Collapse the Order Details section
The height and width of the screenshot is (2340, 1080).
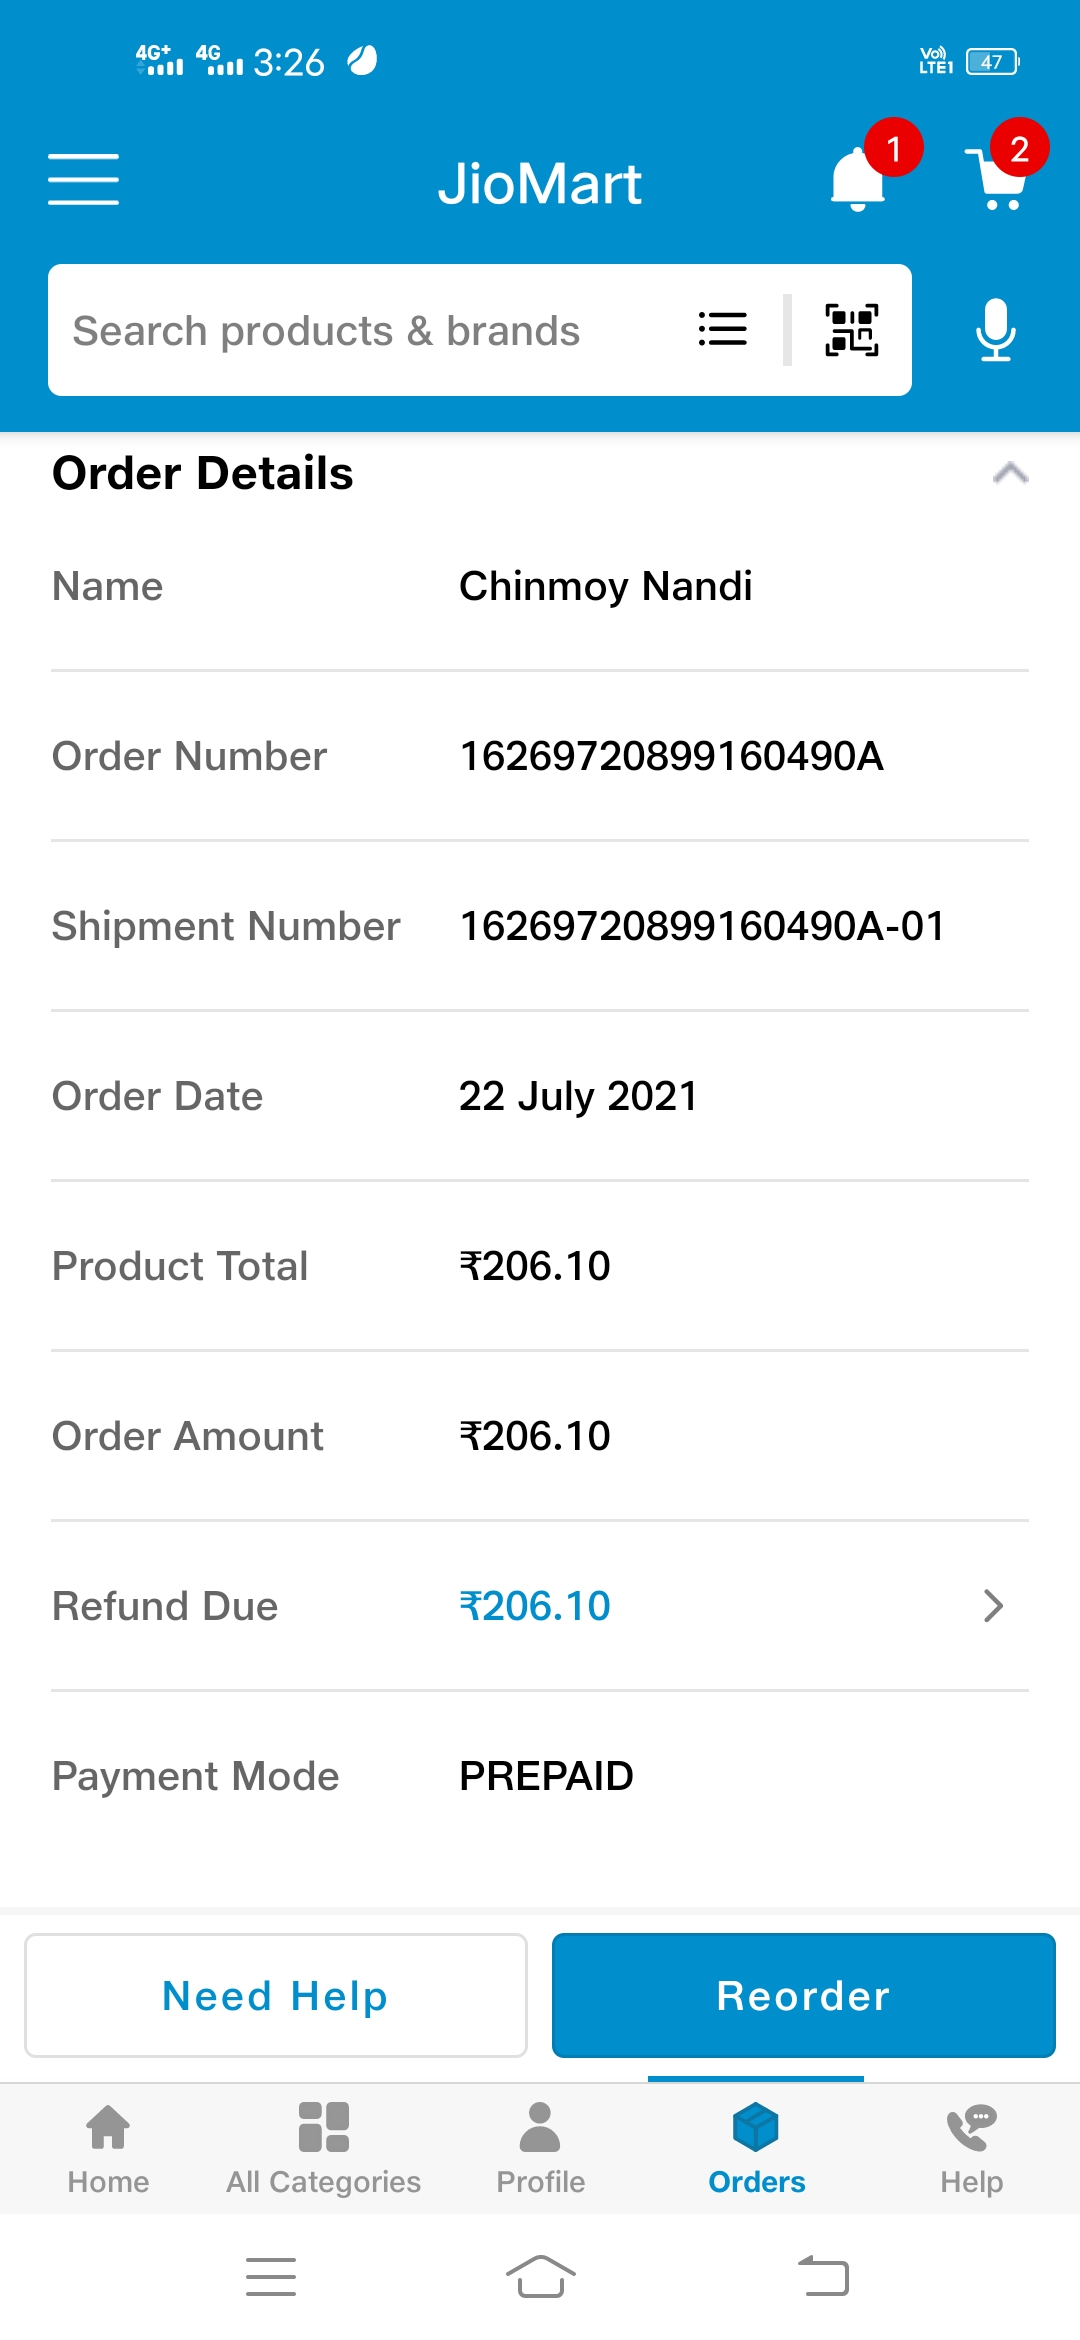pos(1010,473)
